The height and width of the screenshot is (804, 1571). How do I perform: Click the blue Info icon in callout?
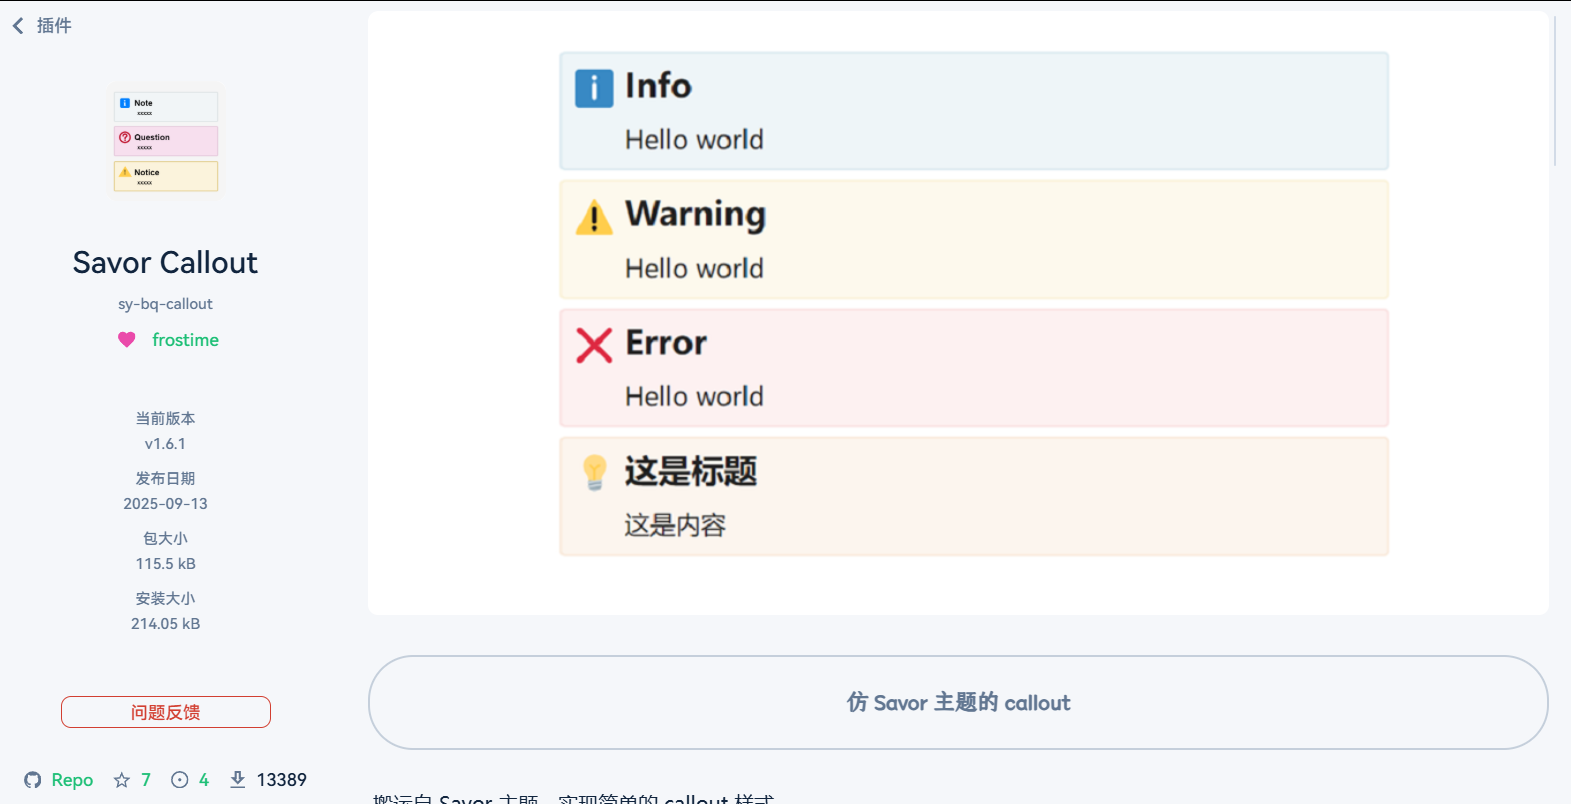point(594,88)
